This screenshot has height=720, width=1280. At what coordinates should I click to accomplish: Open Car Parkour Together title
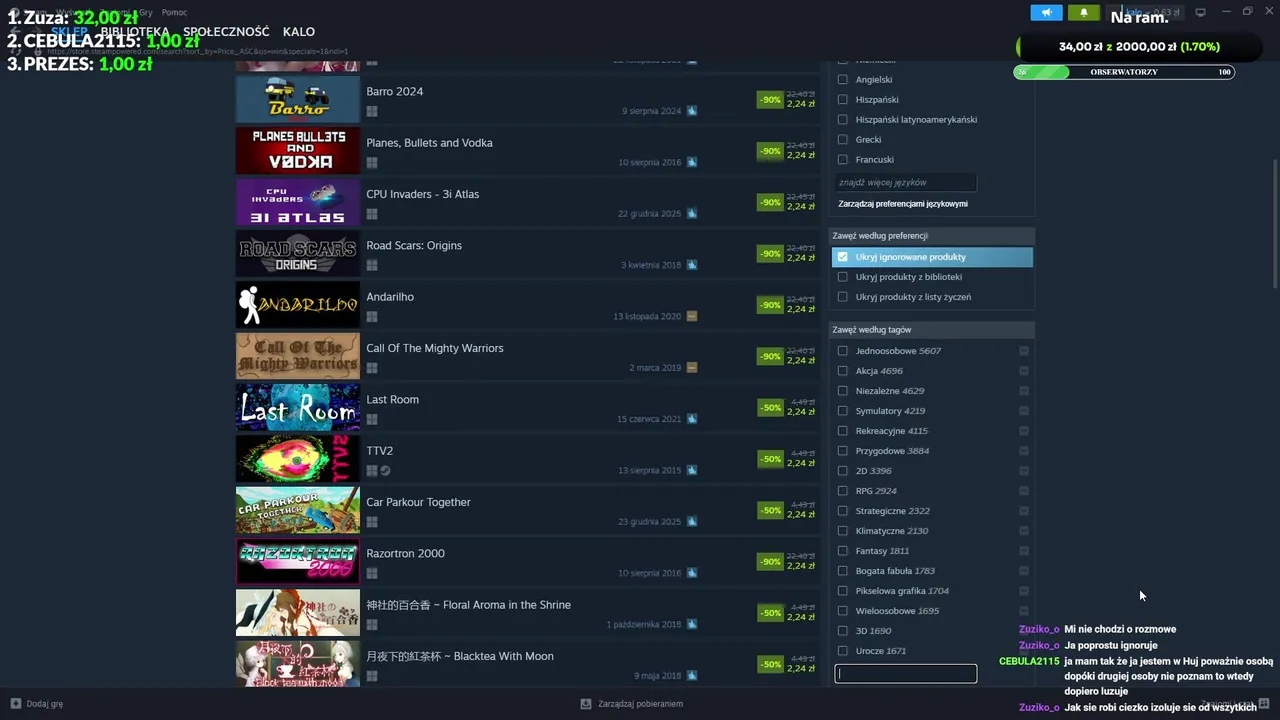pyautogui.click(x=418, y=502)
